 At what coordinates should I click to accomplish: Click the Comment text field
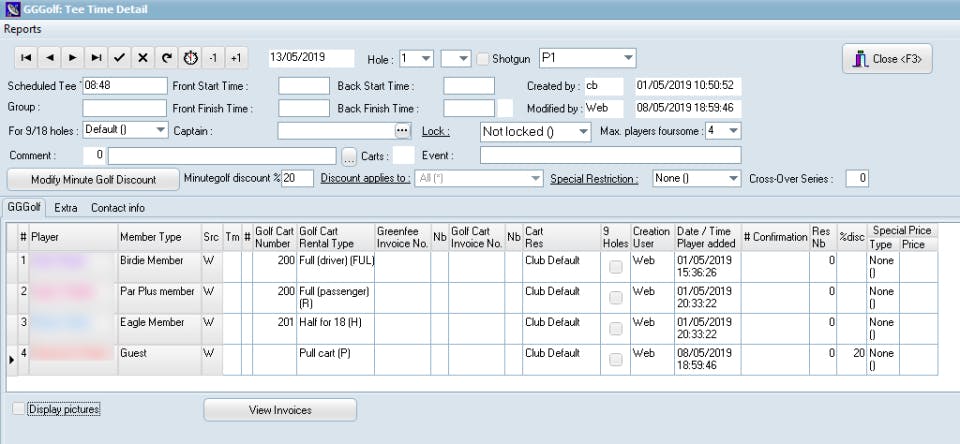[222, 156]
